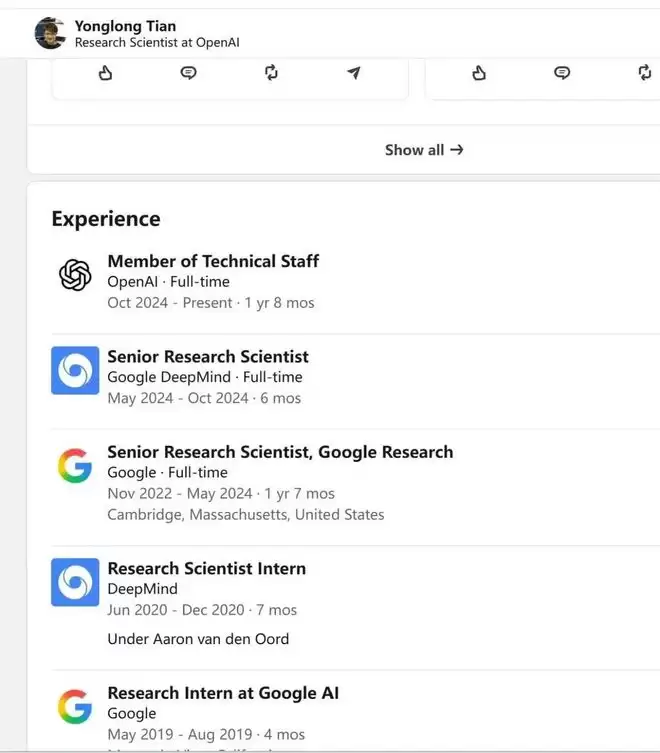Open the Google DeepMind logo for Senior Research Scientist

pyautogui.click(x=75, y=370)
